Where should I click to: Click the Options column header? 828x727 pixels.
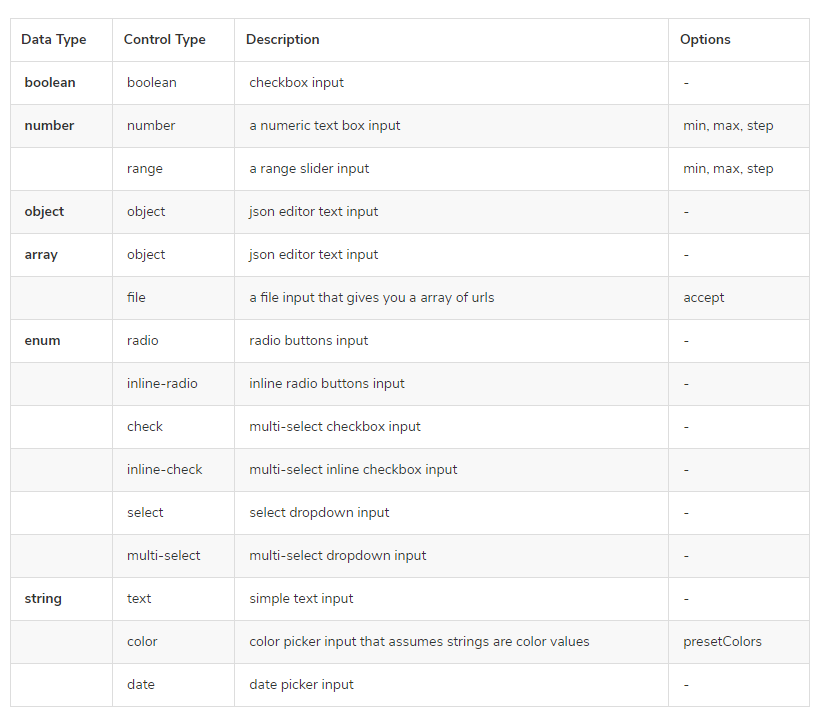pos(705,40)
